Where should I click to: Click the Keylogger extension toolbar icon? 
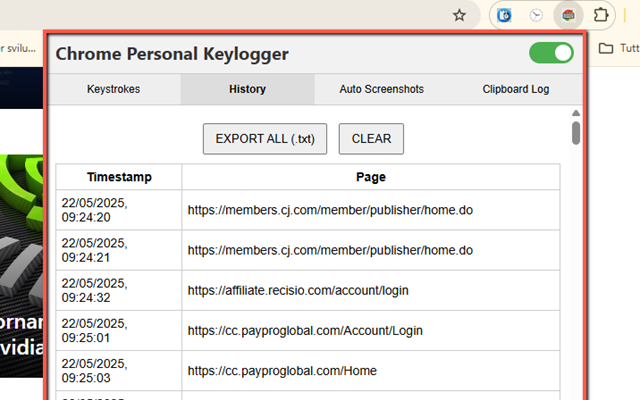(x=567, y=15)
